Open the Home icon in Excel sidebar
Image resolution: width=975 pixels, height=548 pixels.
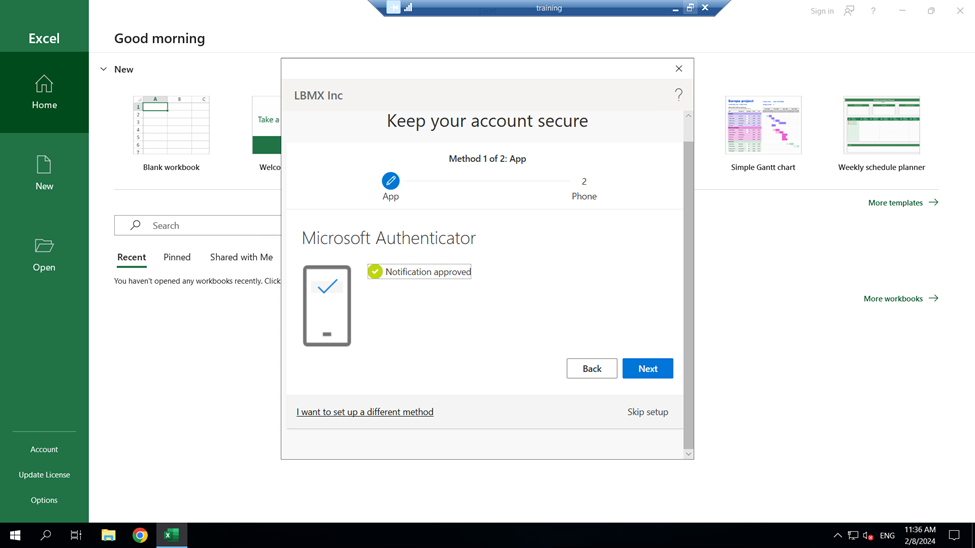point(44,91)
